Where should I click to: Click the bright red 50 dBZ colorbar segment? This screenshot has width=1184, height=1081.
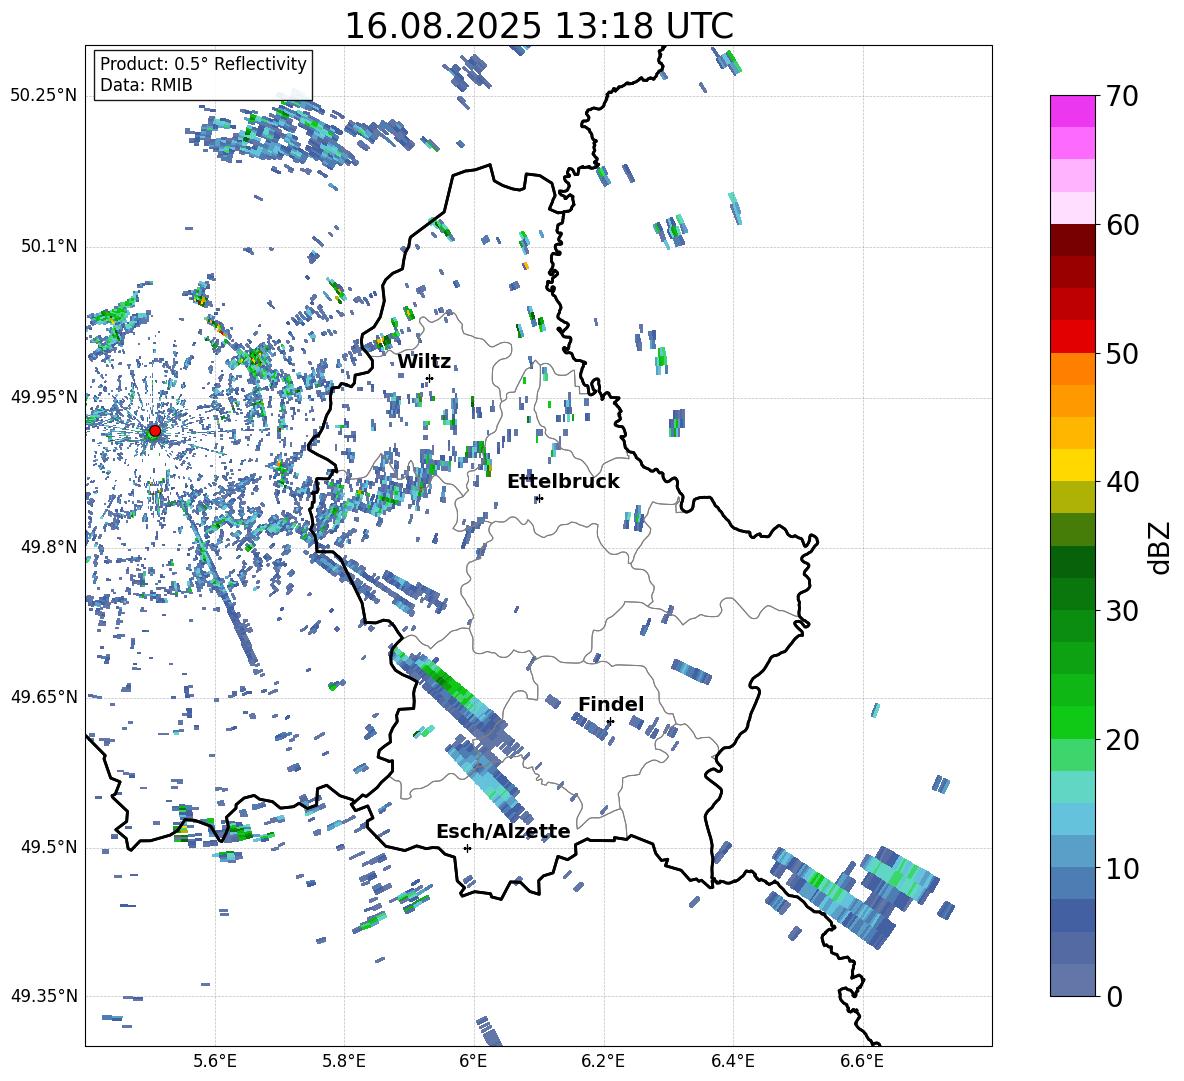point(1072,337)
